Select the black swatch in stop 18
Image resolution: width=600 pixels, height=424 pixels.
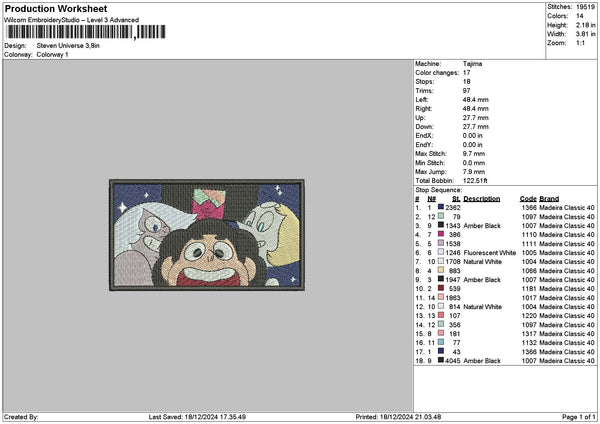click(441, 360)
